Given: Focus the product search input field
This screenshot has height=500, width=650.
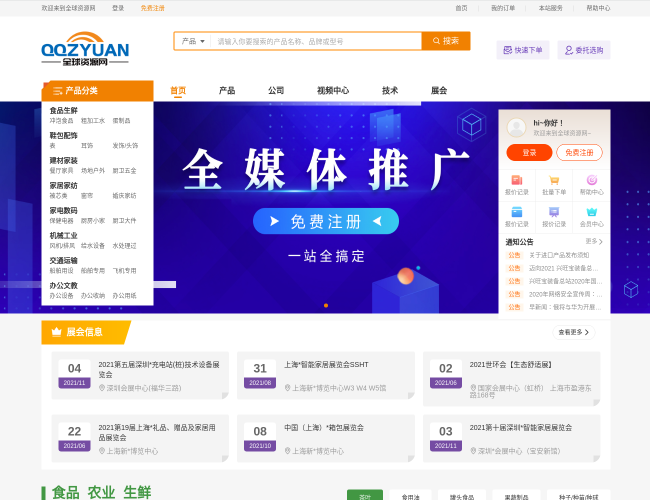Looking at the screenshot, I should click(x=316, y=41).
